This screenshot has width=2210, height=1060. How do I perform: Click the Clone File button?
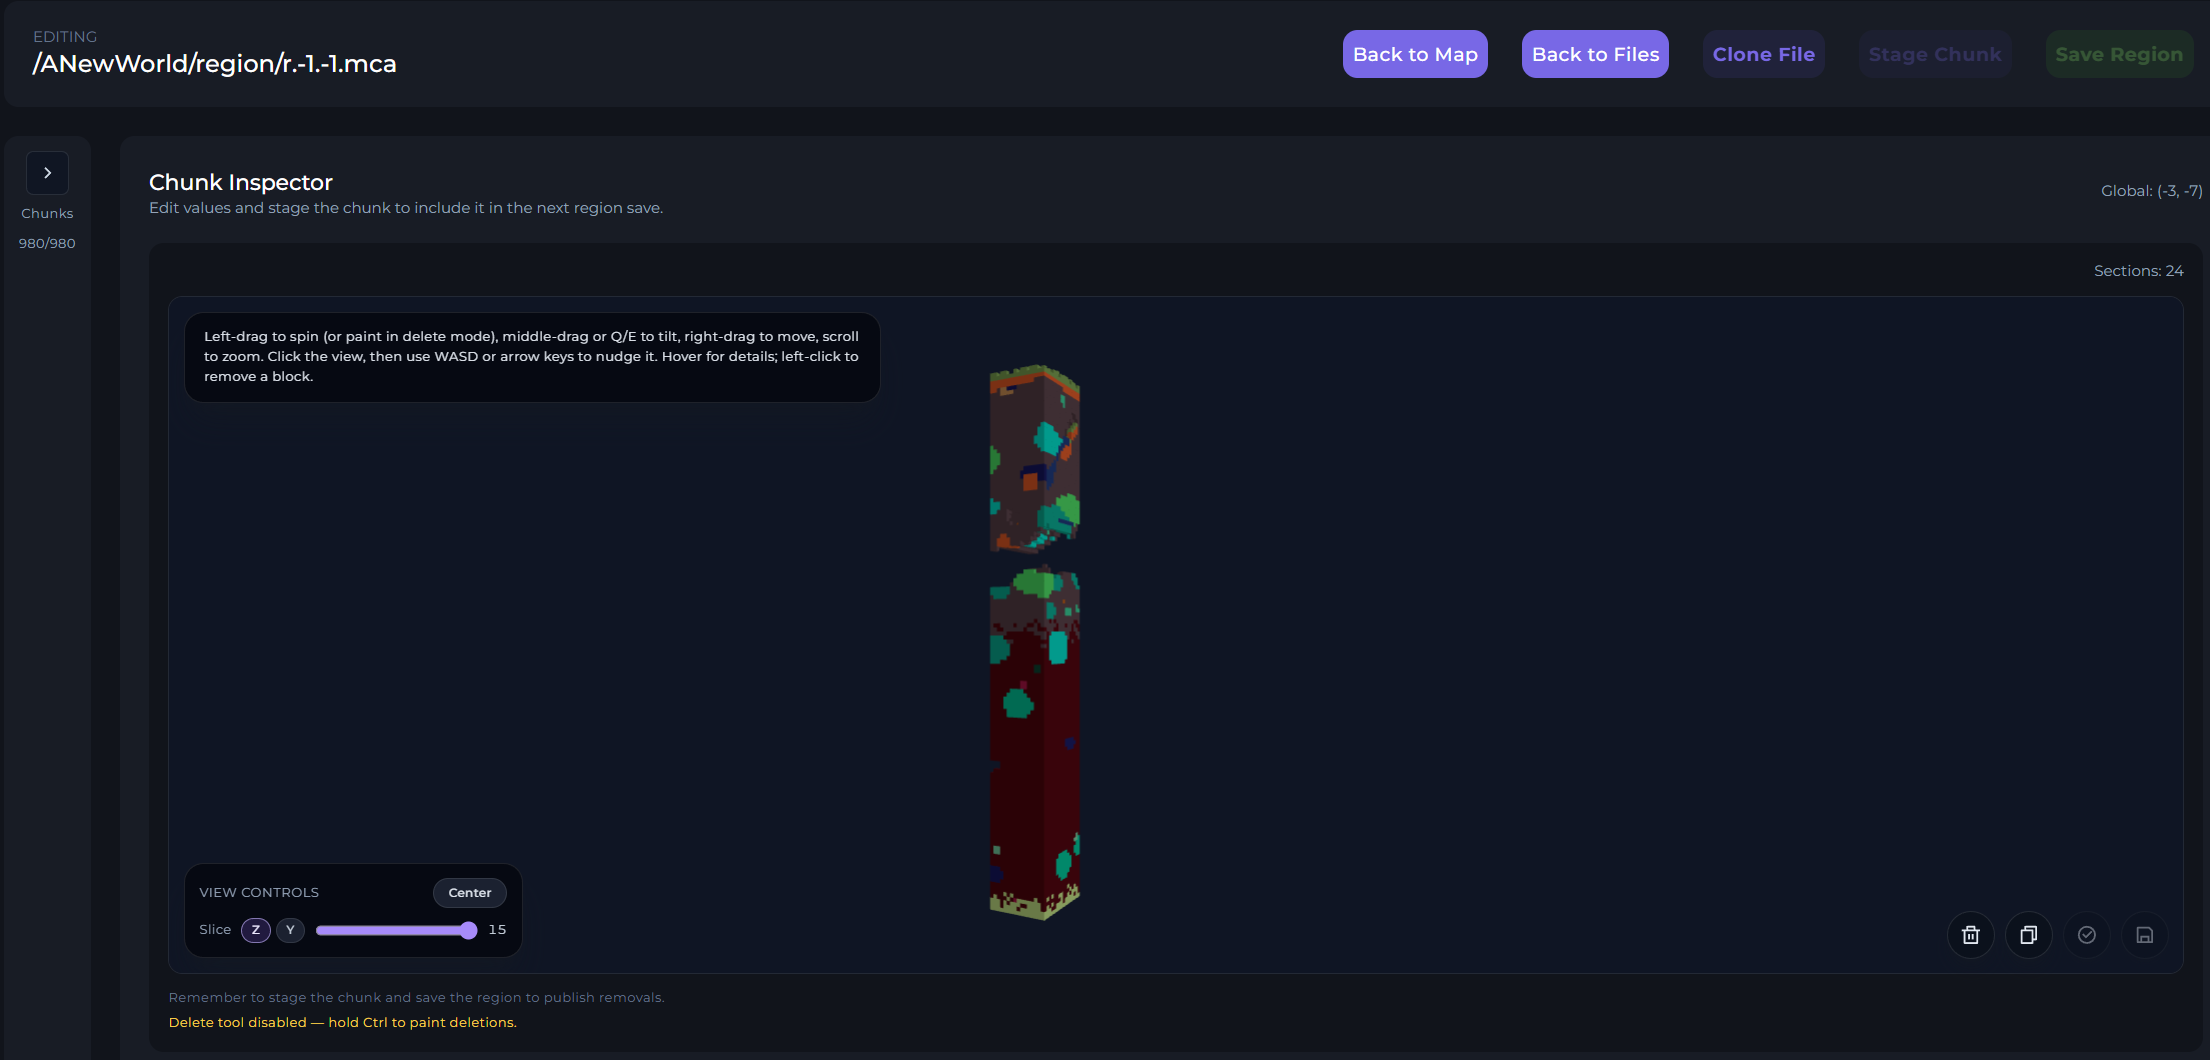tap(1763, 54)
